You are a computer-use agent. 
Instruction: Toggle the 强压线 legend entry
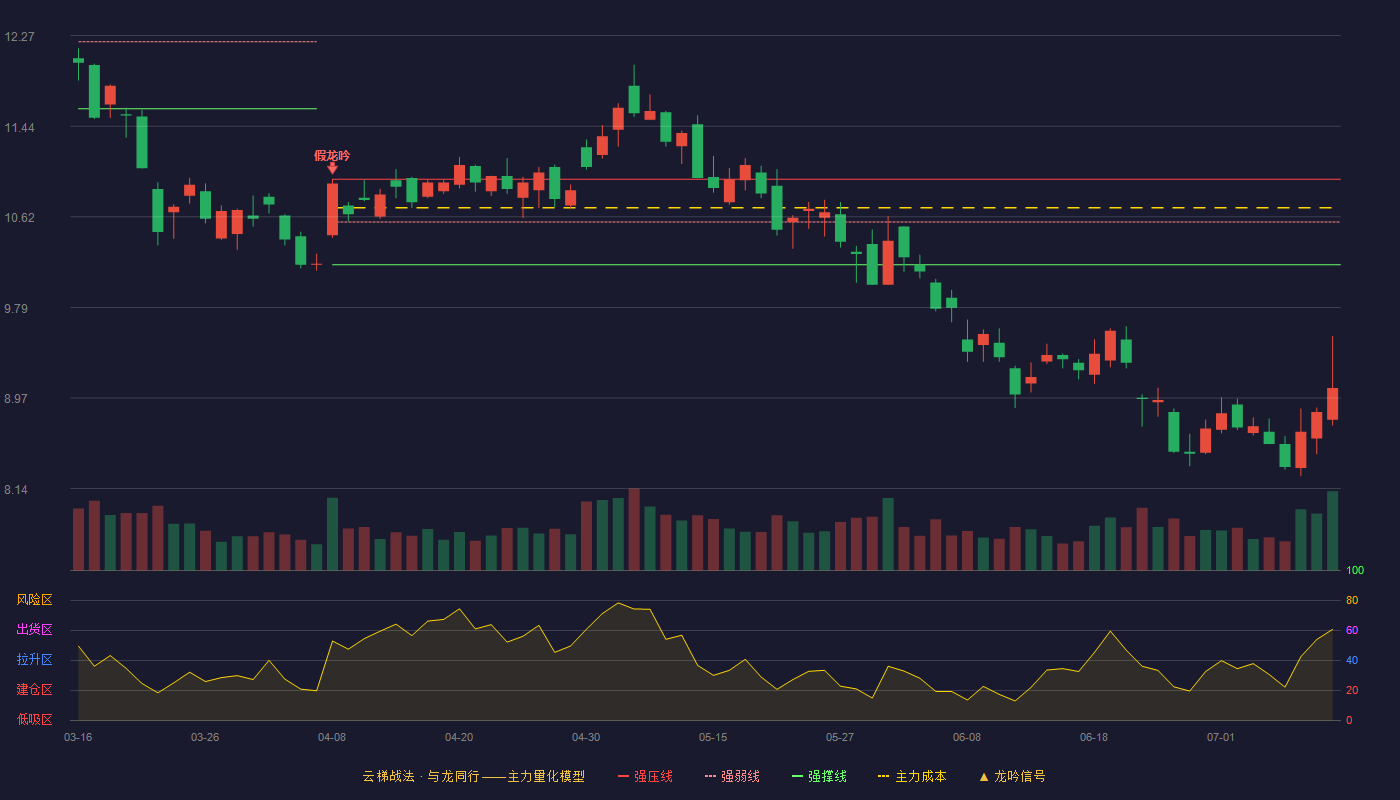coord(645,776)
